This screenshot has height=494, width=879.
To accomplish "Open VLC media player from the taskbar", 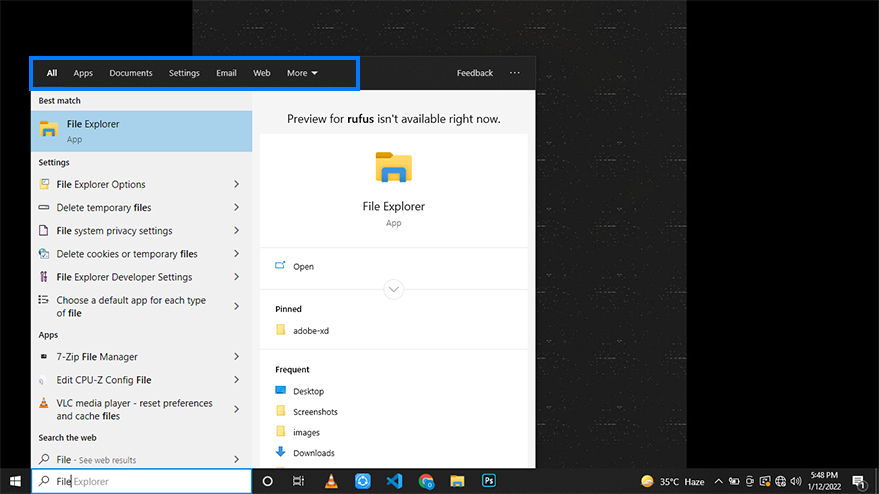I will tap(330, 481).
